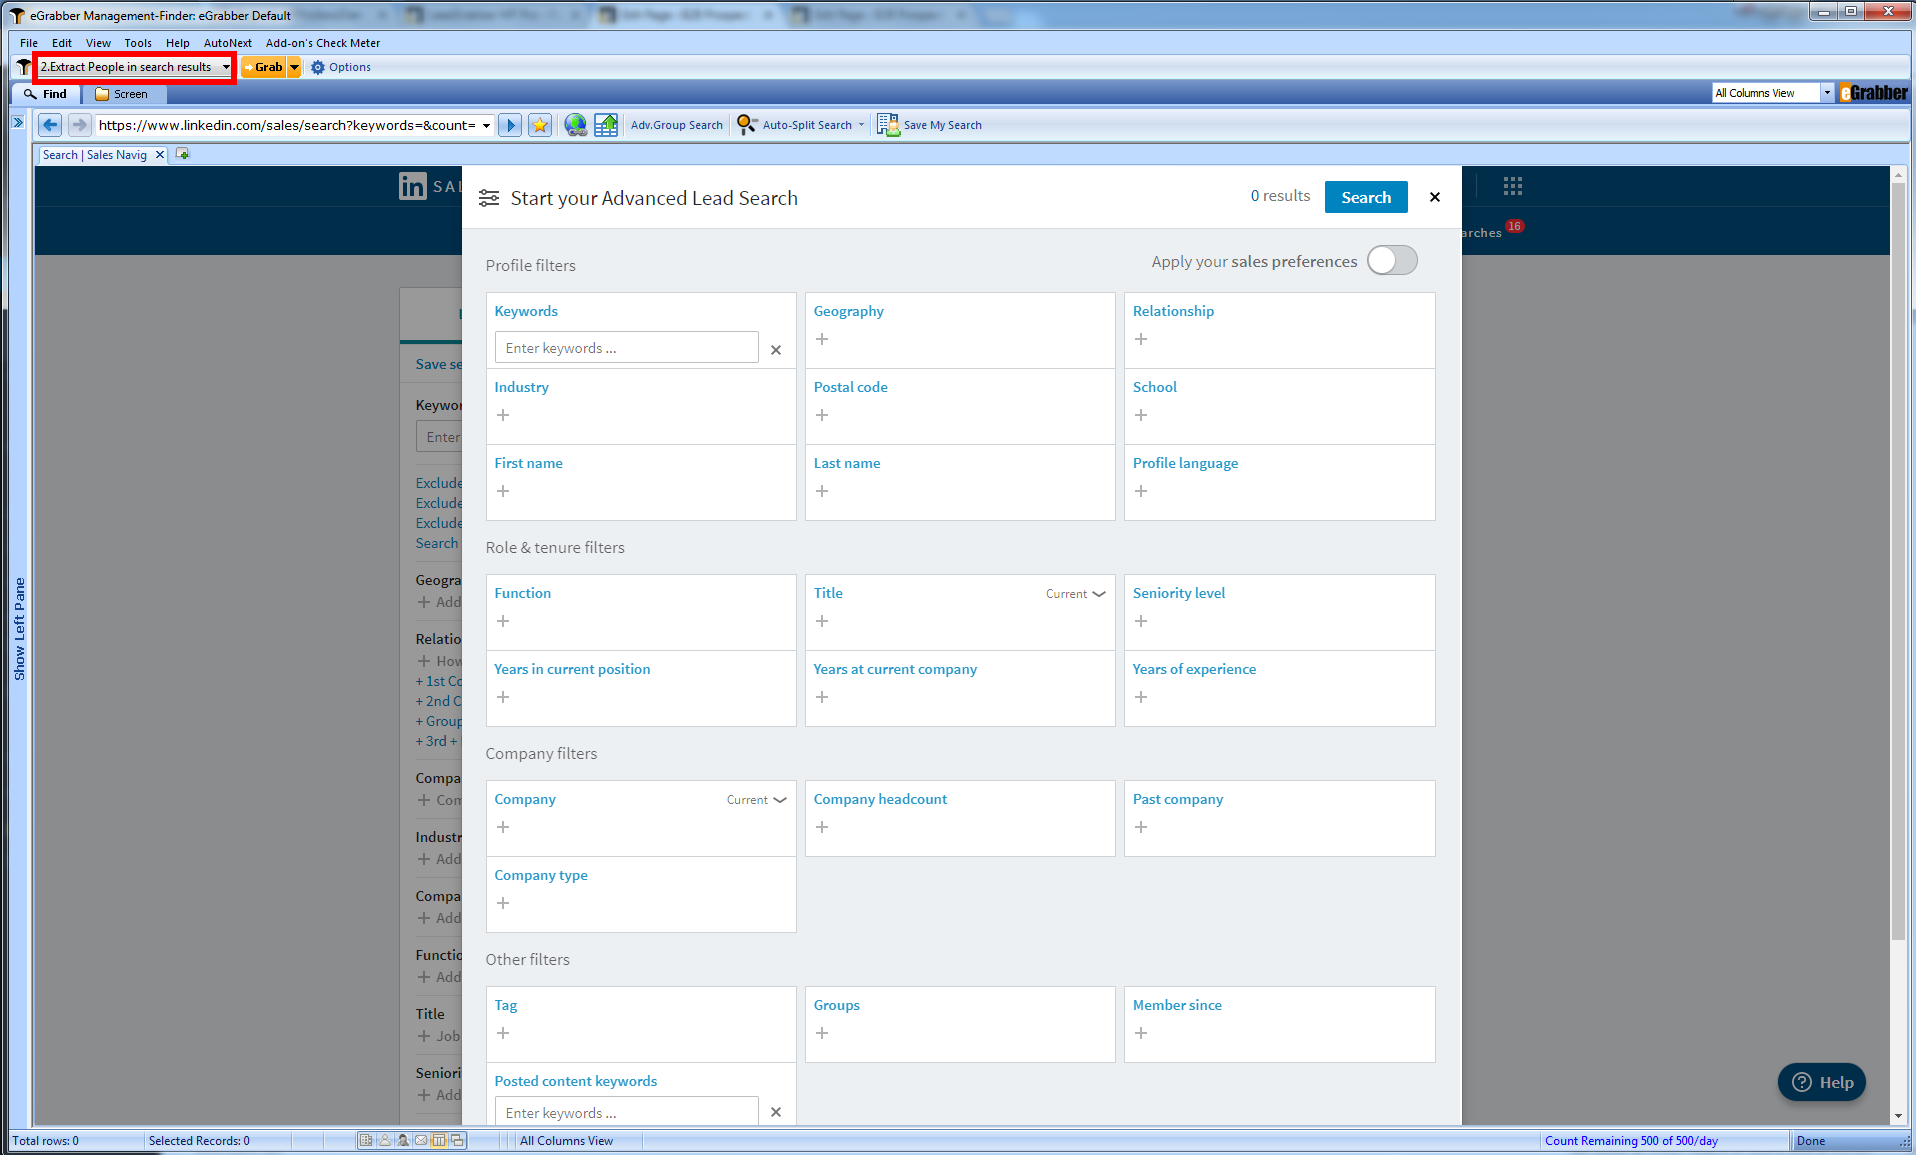This screenshot has width=1916, height=1155.
Task: Open Title Current dropdown
Action: [1075, 594]
